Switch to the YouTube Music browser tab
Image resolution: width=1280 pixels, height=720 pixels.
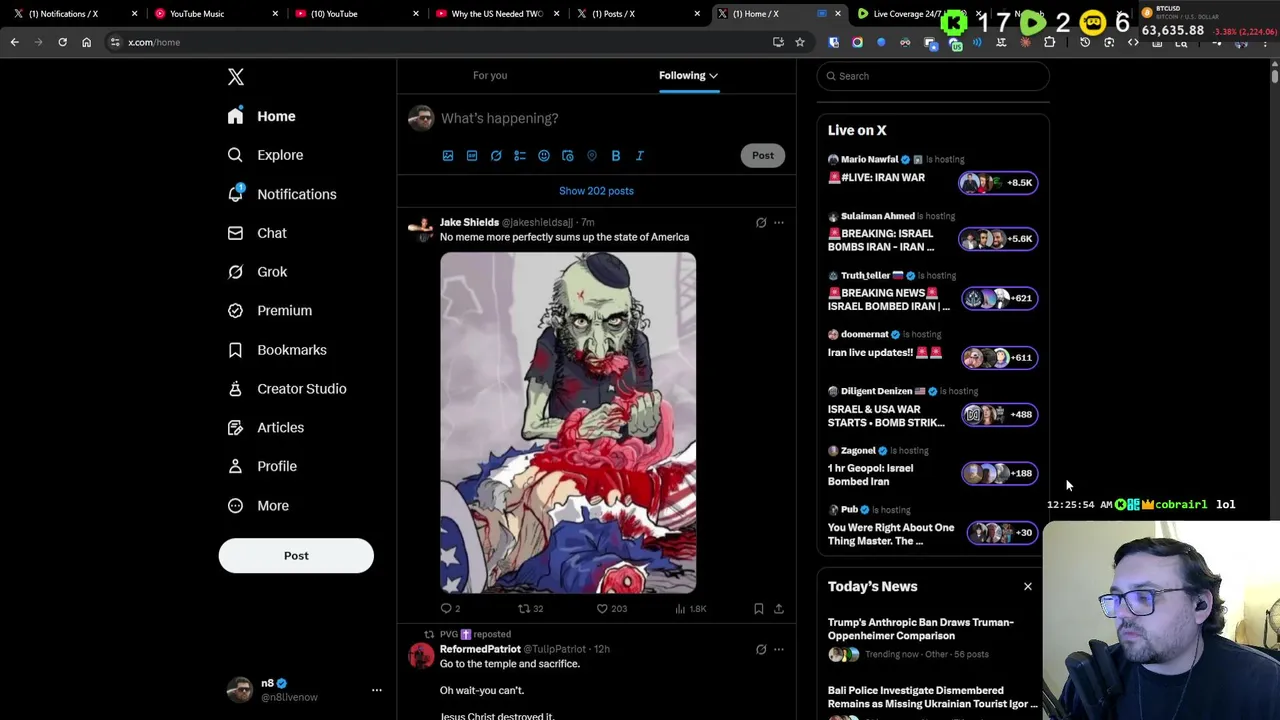(215, 14)
